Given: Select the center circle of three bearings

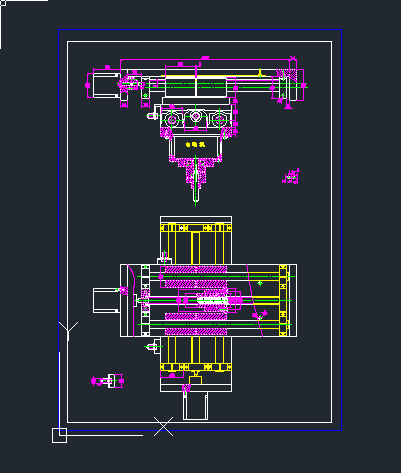Looking at the screenshot, I should [x=195, y=117].
